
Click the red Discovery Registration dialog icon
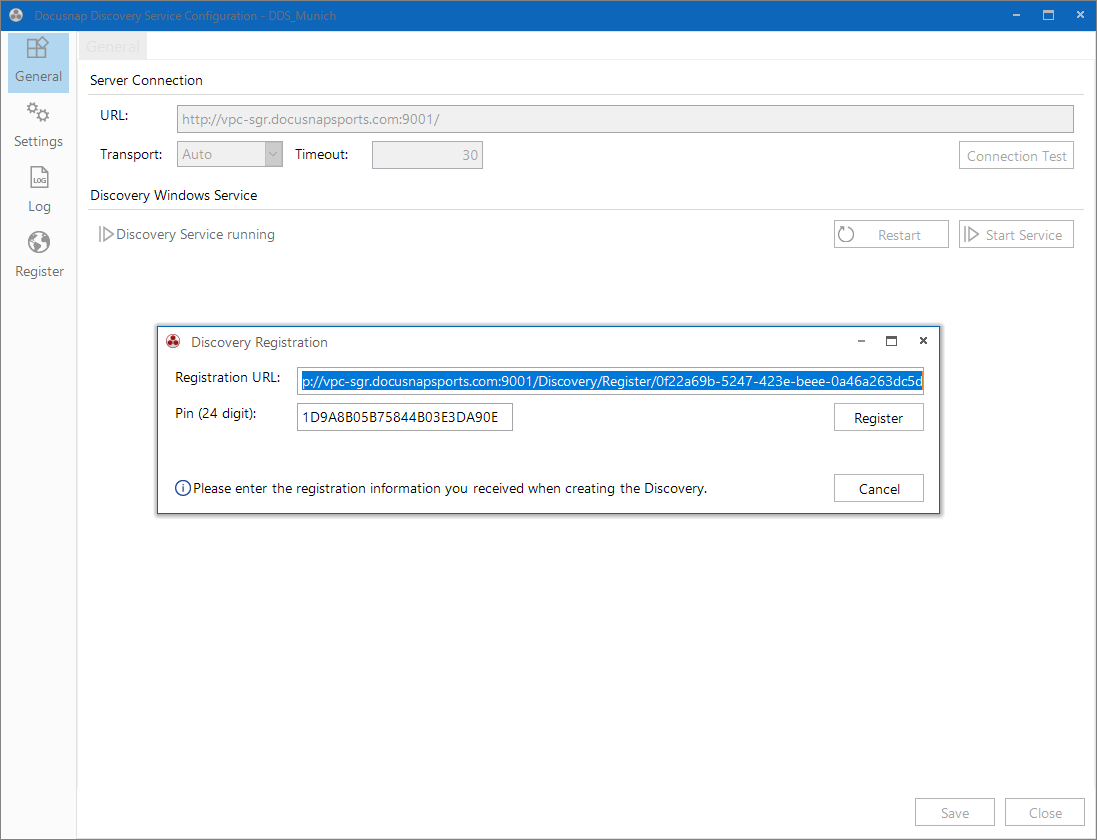tap(173, 341)
